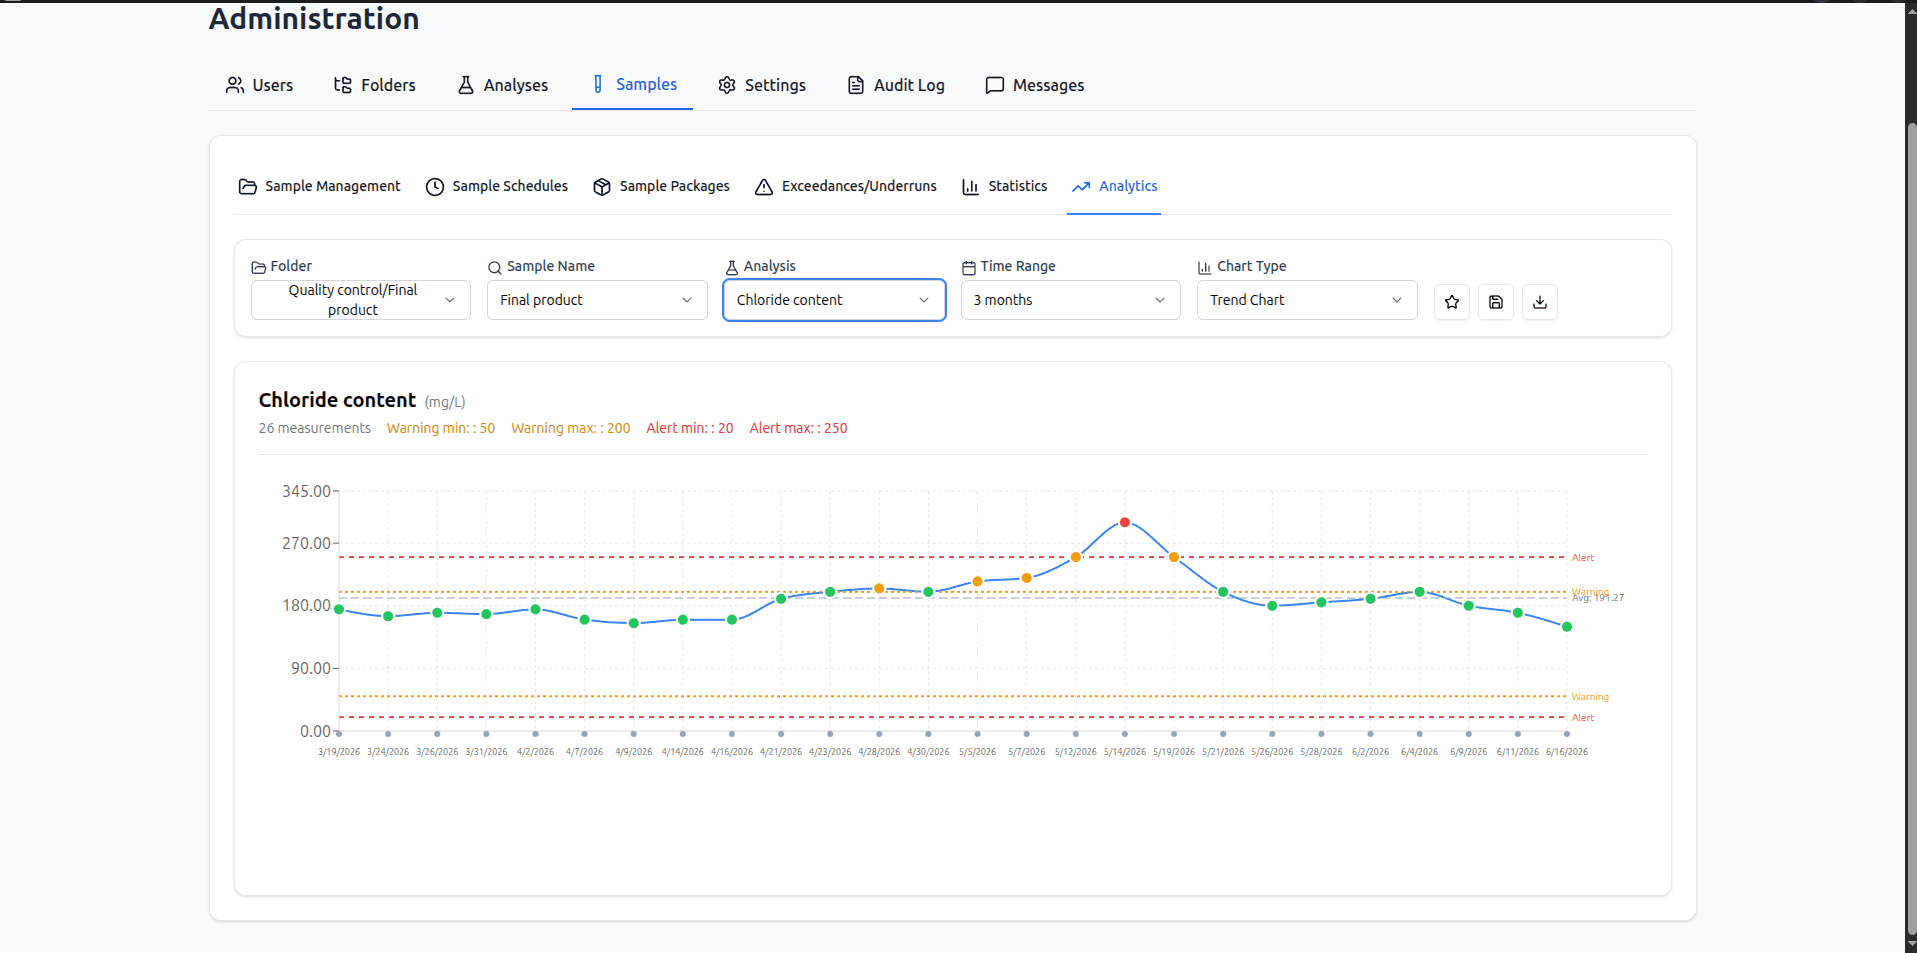Viewport: 1917px width, 953px height.
Task: Click the download chart icon button
Action: (1540, 302)
